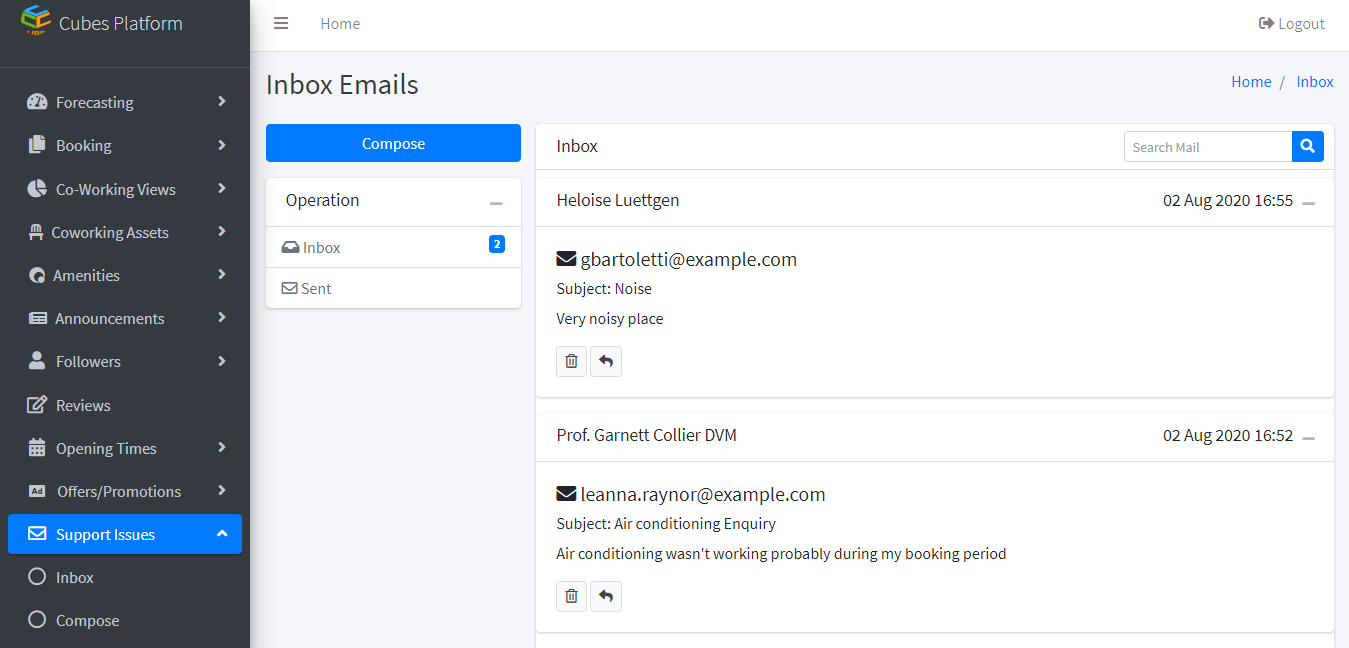The image size is (1349, 648).
Task: Reply to the Air conditioning Enquiry email
Action: (606, 596)
